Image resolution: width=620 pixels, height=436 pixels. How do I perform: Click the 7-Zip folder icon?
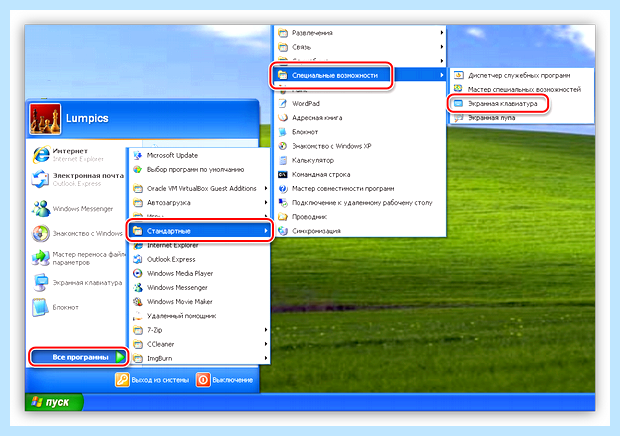pos(138,330)
